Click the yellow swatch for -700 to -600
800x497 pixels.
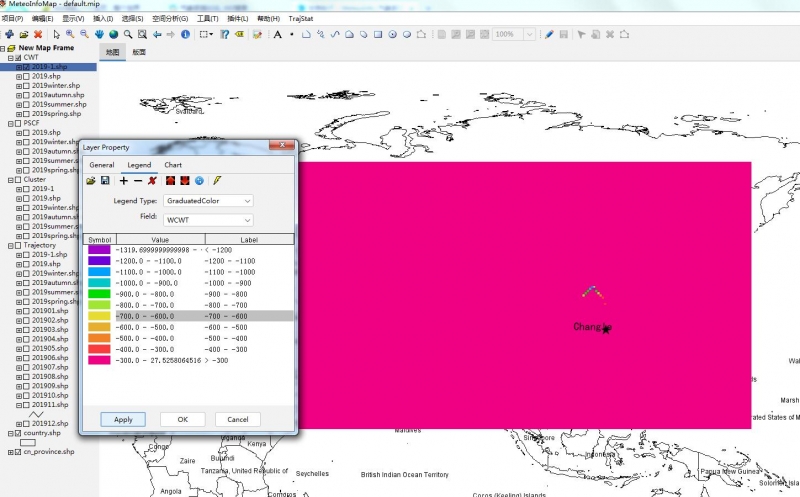coord(99,315)
